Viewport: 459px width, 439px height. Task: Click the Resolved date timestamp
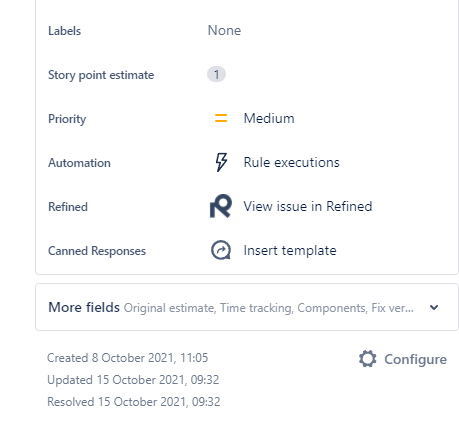[134, 402]
